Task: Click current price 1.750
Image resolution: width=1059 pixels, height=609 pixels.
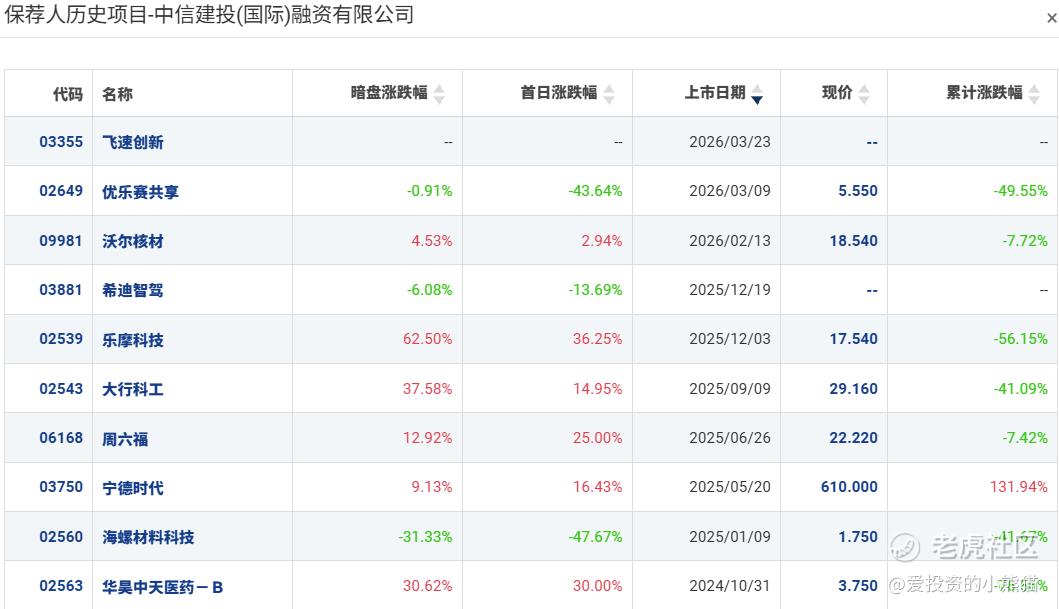Action: pyautogui.click(x=858, y=537)
